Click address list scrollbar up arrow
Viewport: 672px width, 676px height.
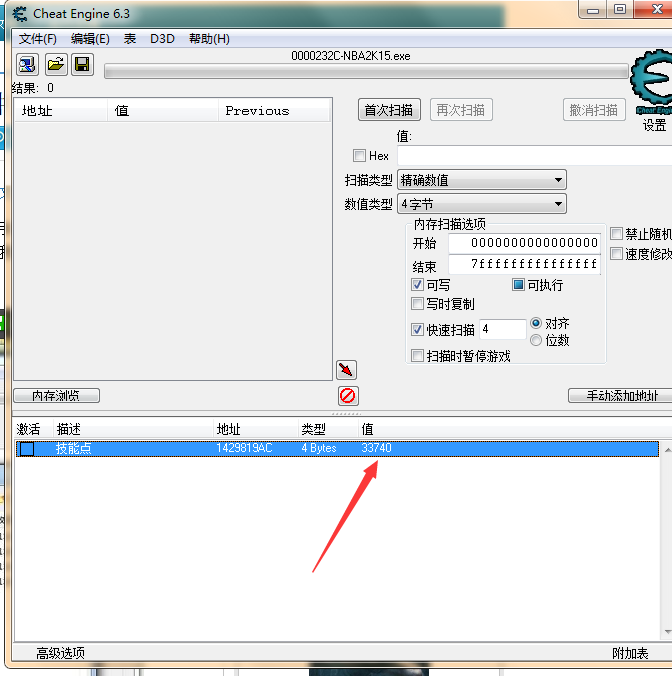(x=667, y=450)
